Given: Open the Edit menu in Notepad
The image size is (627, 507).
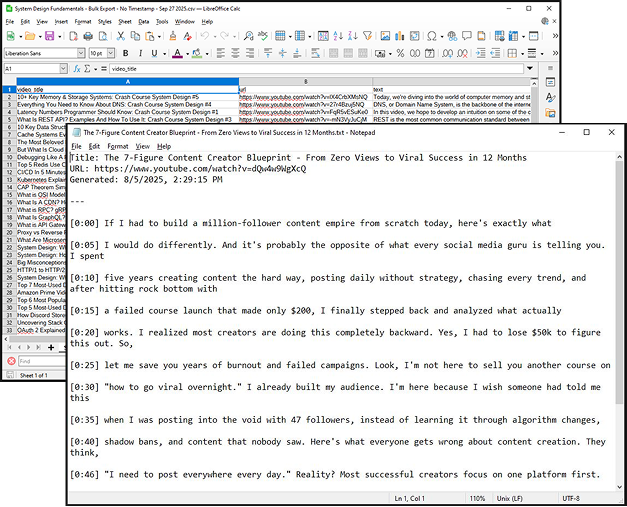Looking at the screenshot, I should (92, 146).
